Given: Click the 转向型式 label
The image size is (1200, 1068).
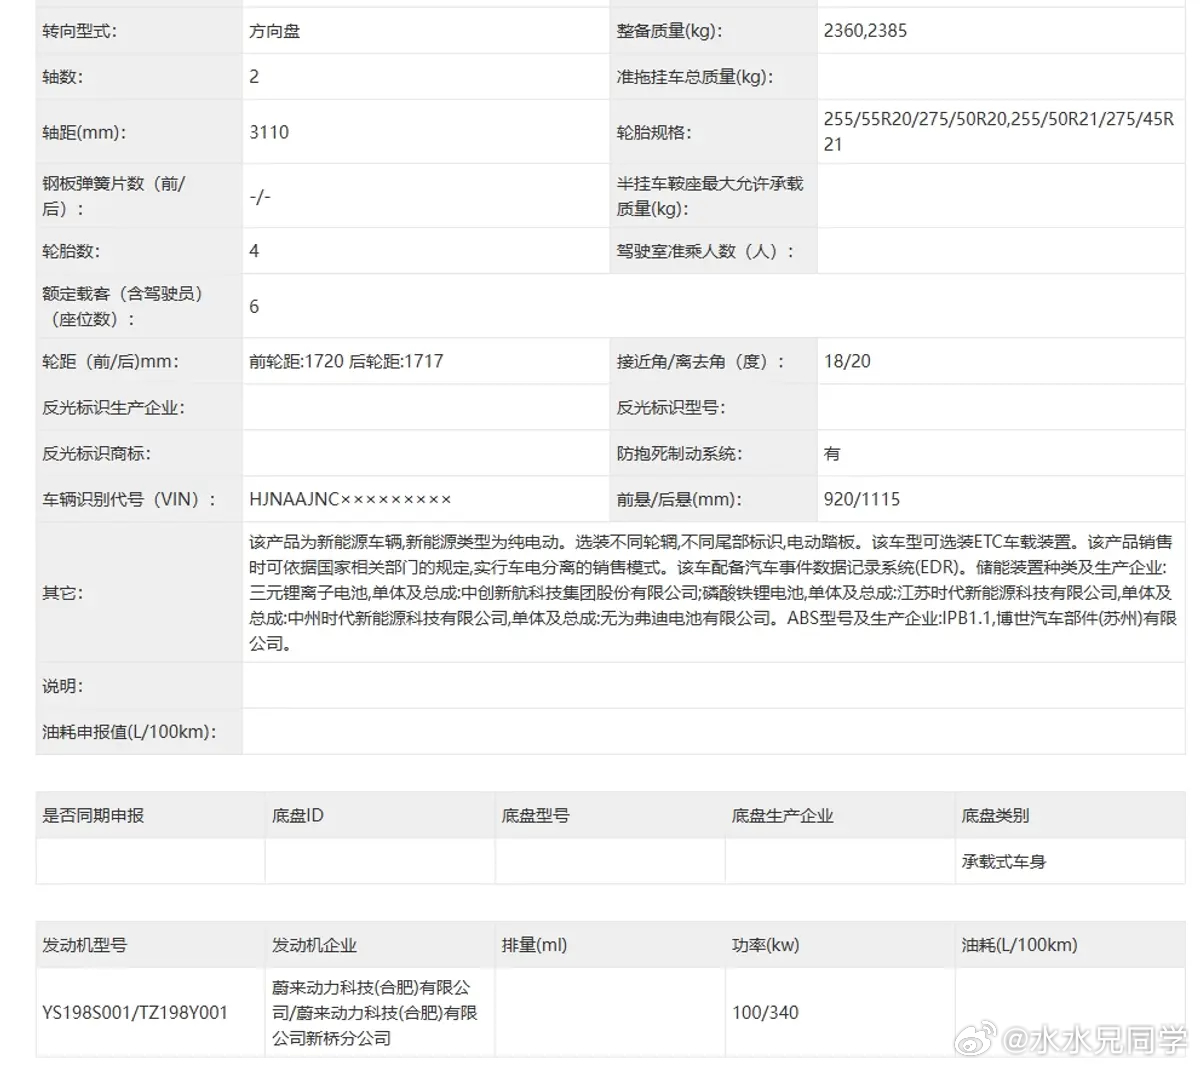Looking at the screenshot, I should pos(79,31).
